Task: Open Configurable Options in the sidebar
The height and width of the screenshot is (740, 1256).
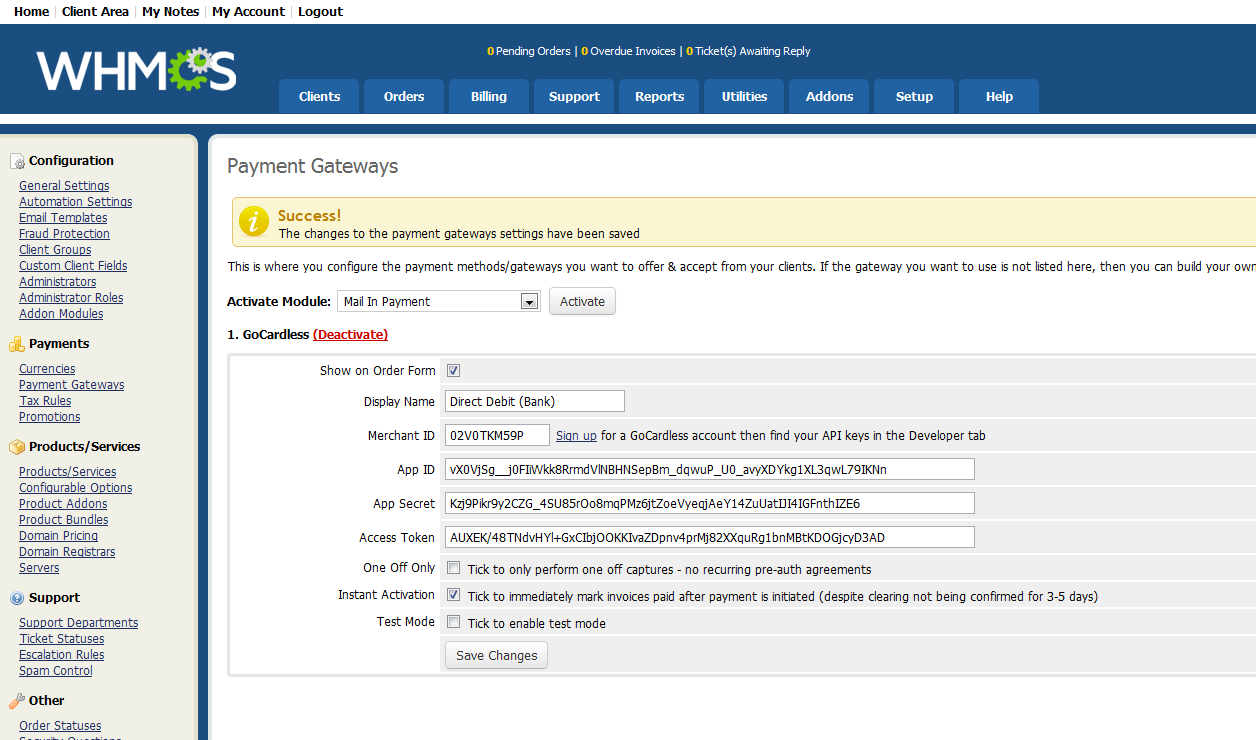Action: click(x=76, y=488)
